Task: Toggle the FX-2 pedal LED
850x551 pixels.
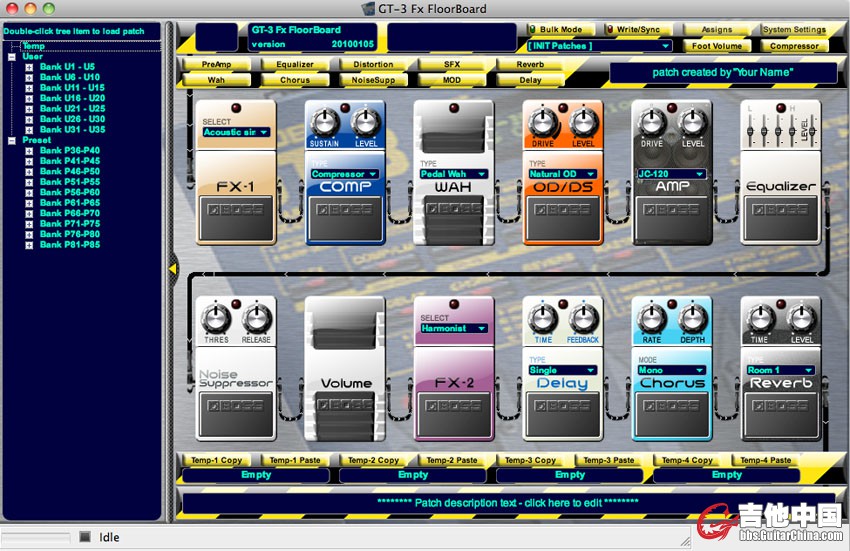Action: click(454, 304)
